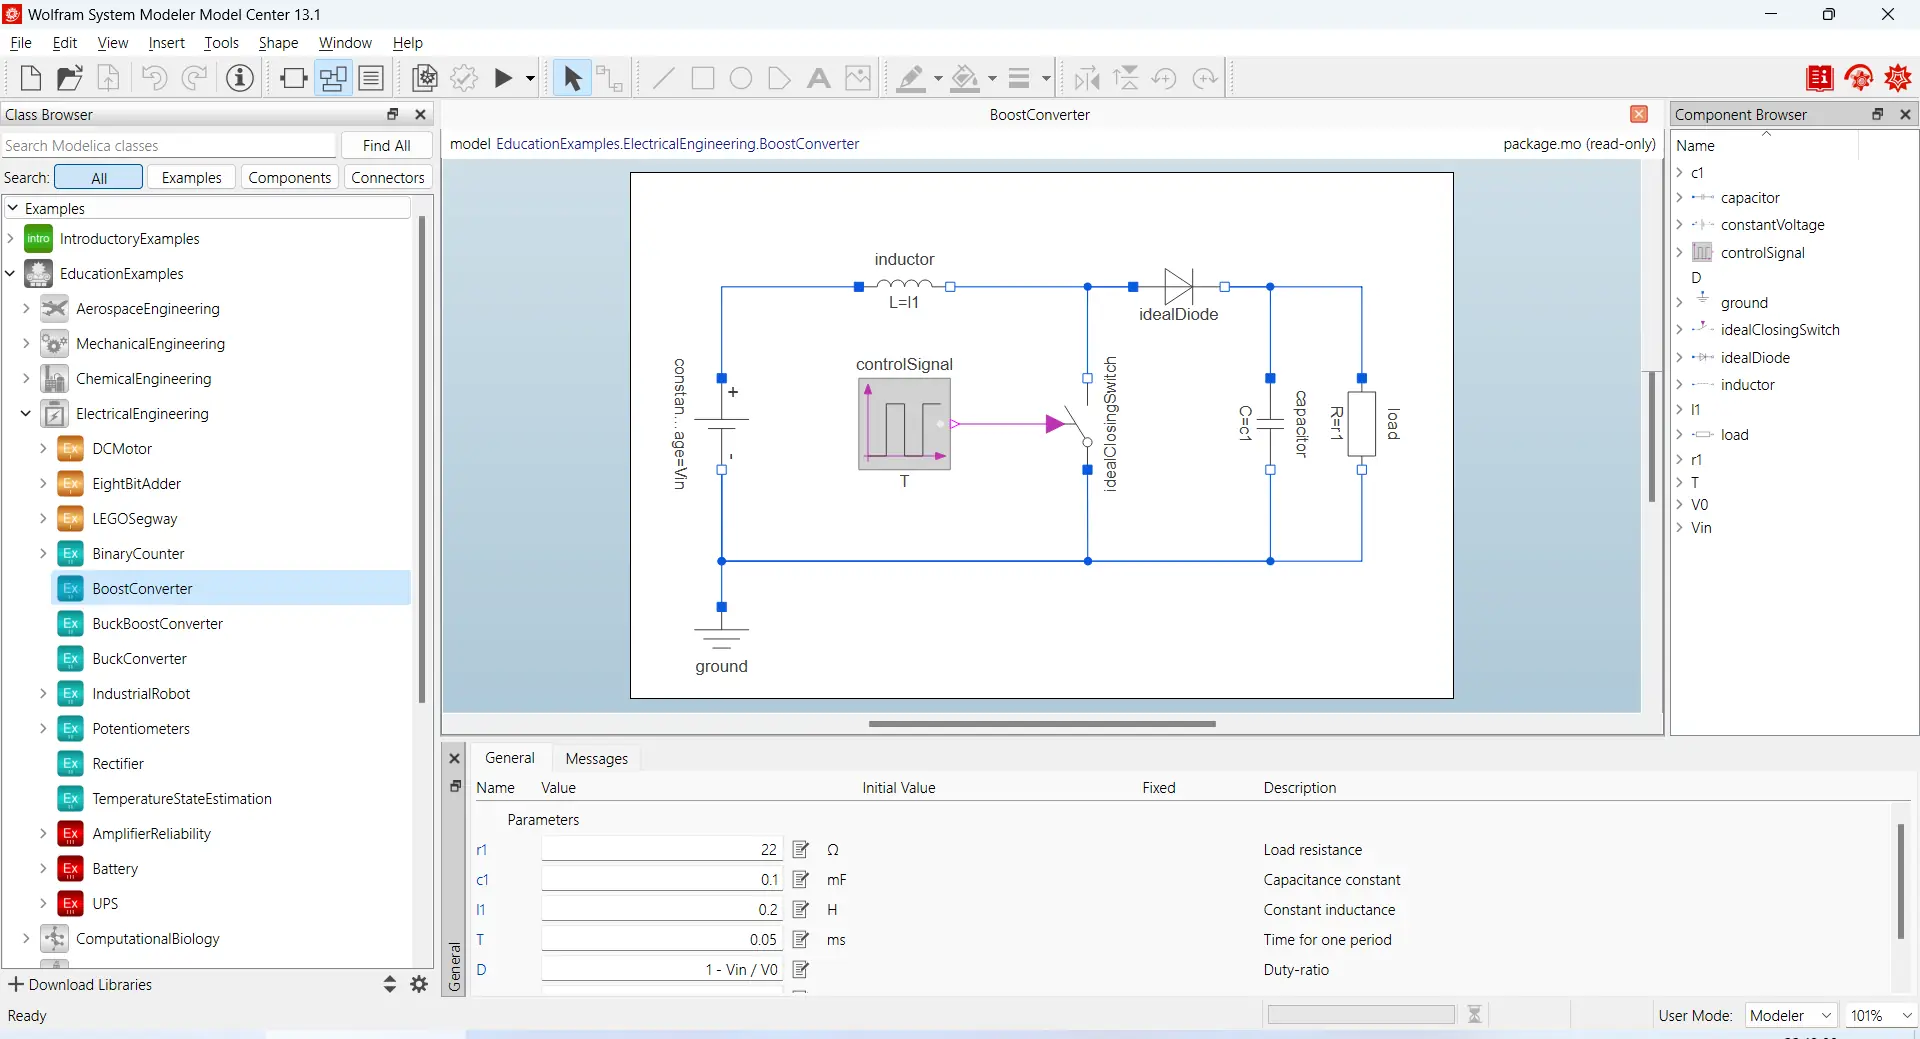Toggle the All search filter
Image resolution: width=1920 pixels, height=1039 pixels.
coord(99,177)
